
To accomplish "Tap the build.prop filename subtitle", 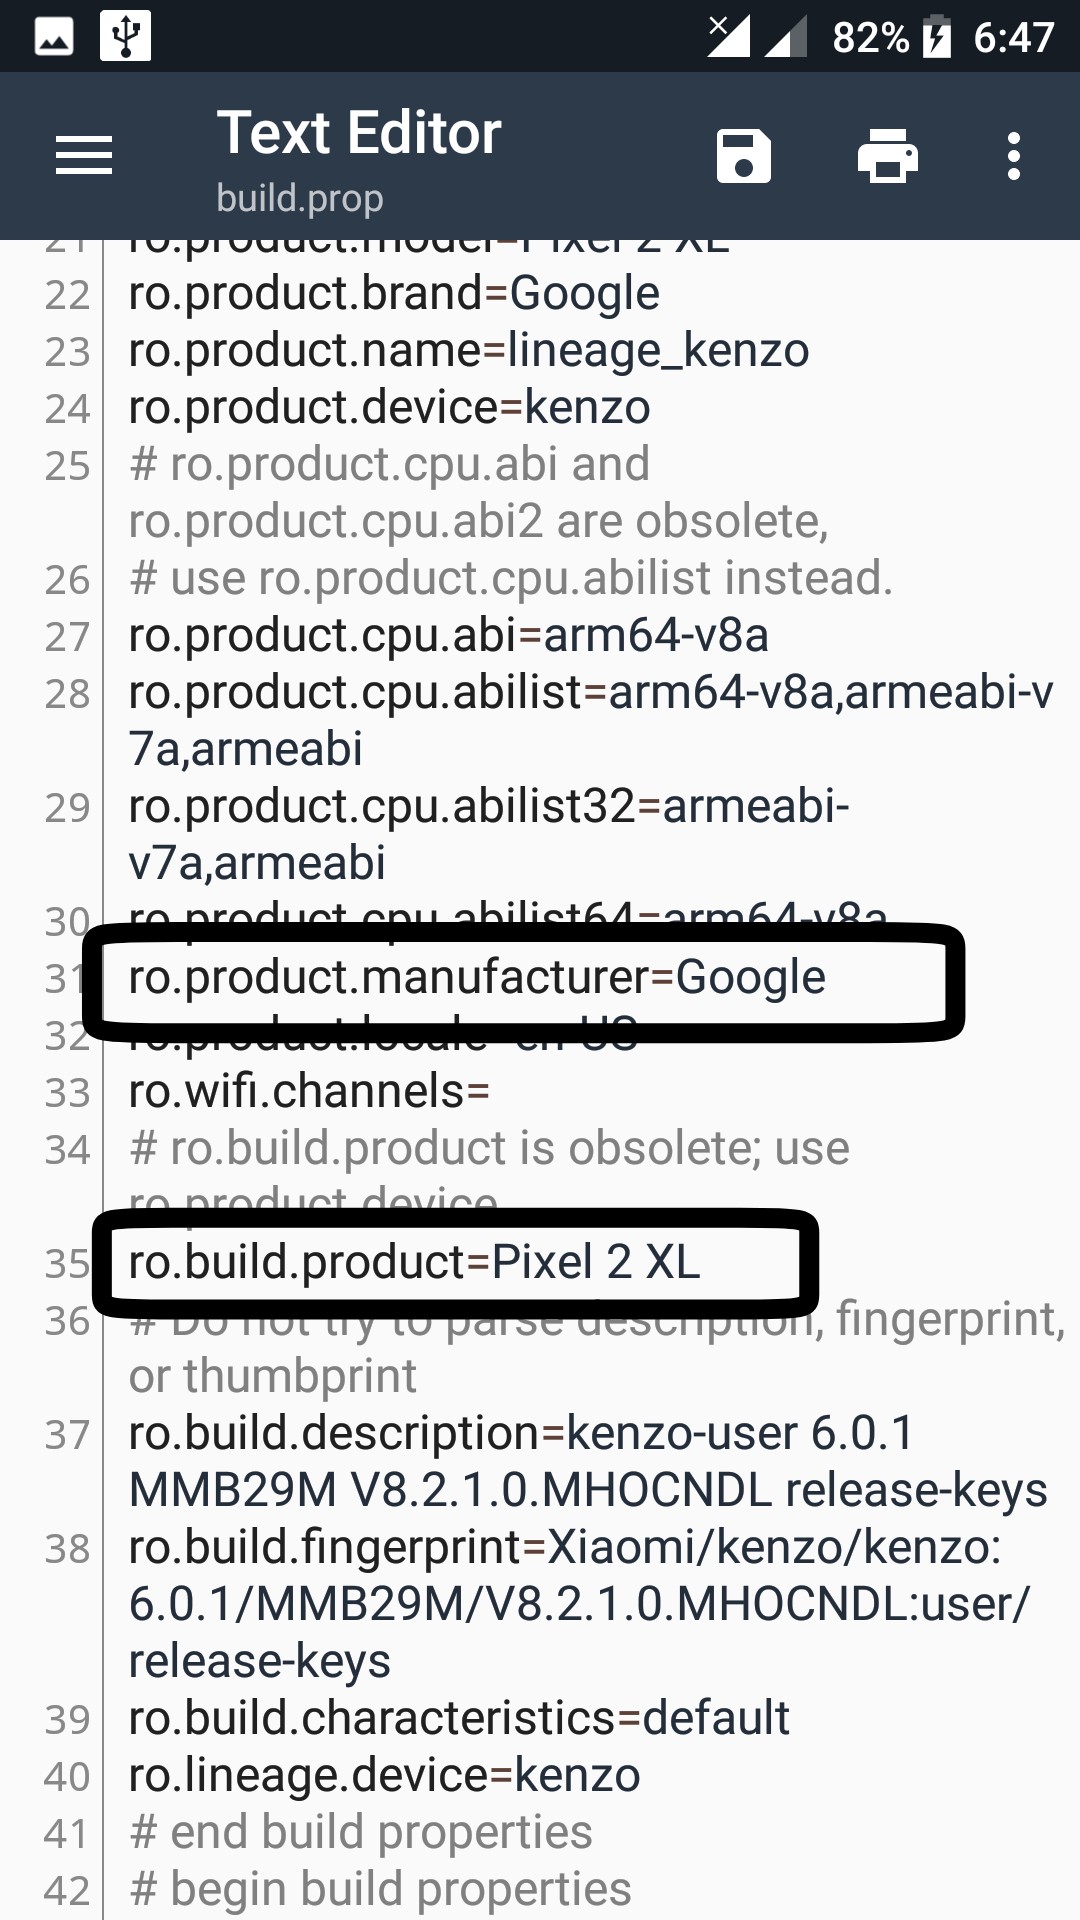I will tap(300, 198).
